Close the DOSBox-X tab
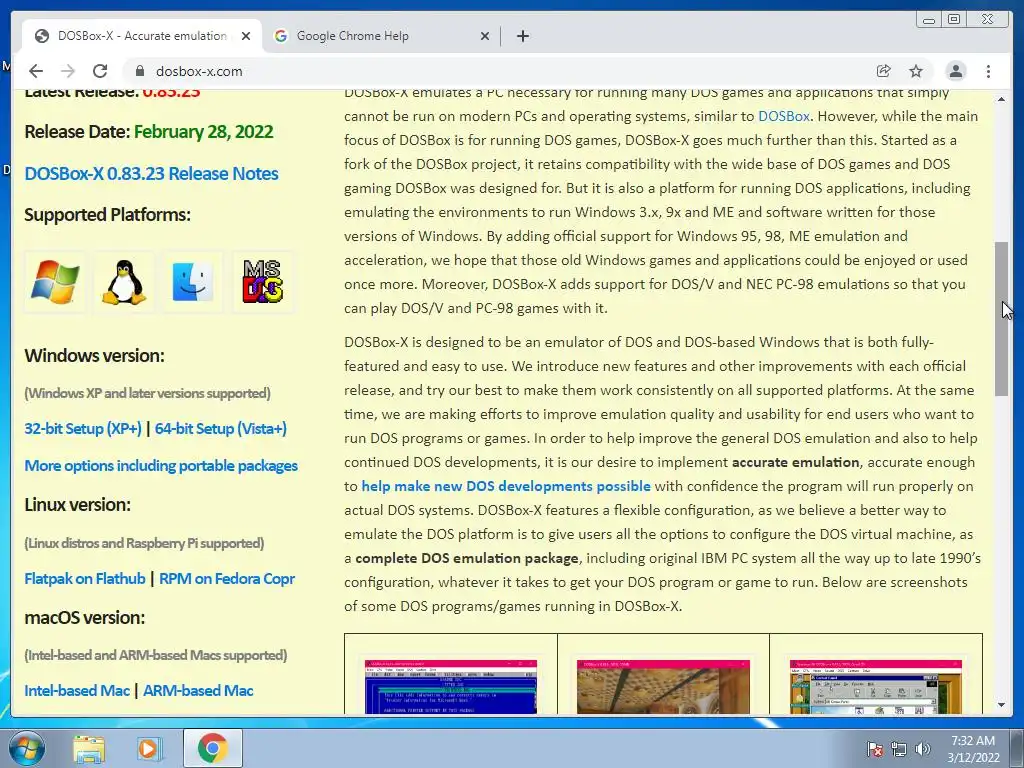Viewport: 1024px width, 768px height. tap(246, 36)
